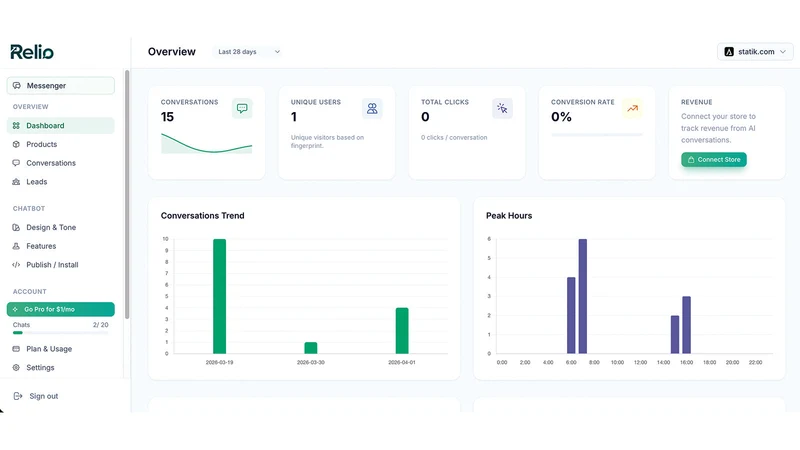The width and height of the screenshot is (800, 450).
Task: Click the sparkle icon on Go Pro button
Action: click(x=15, y=309)
